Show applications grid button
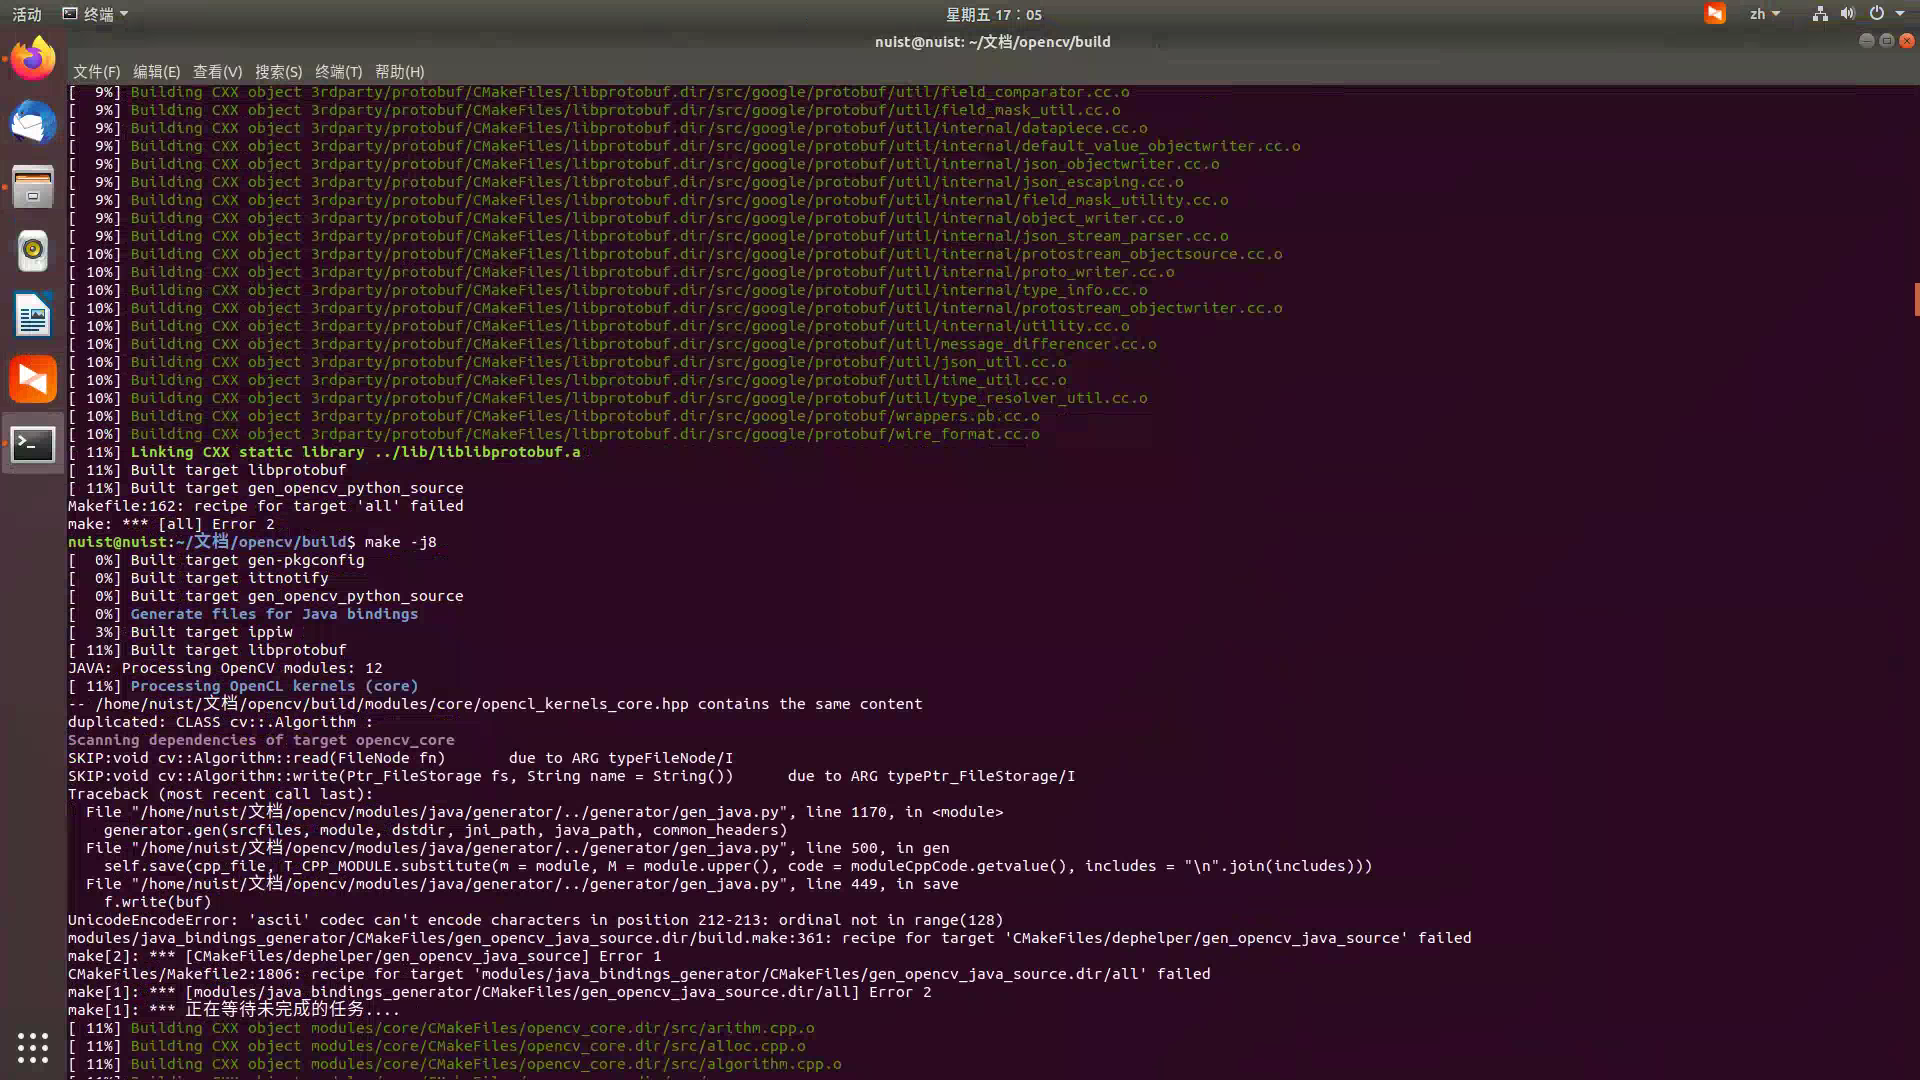 click(x=33, y=1047)
